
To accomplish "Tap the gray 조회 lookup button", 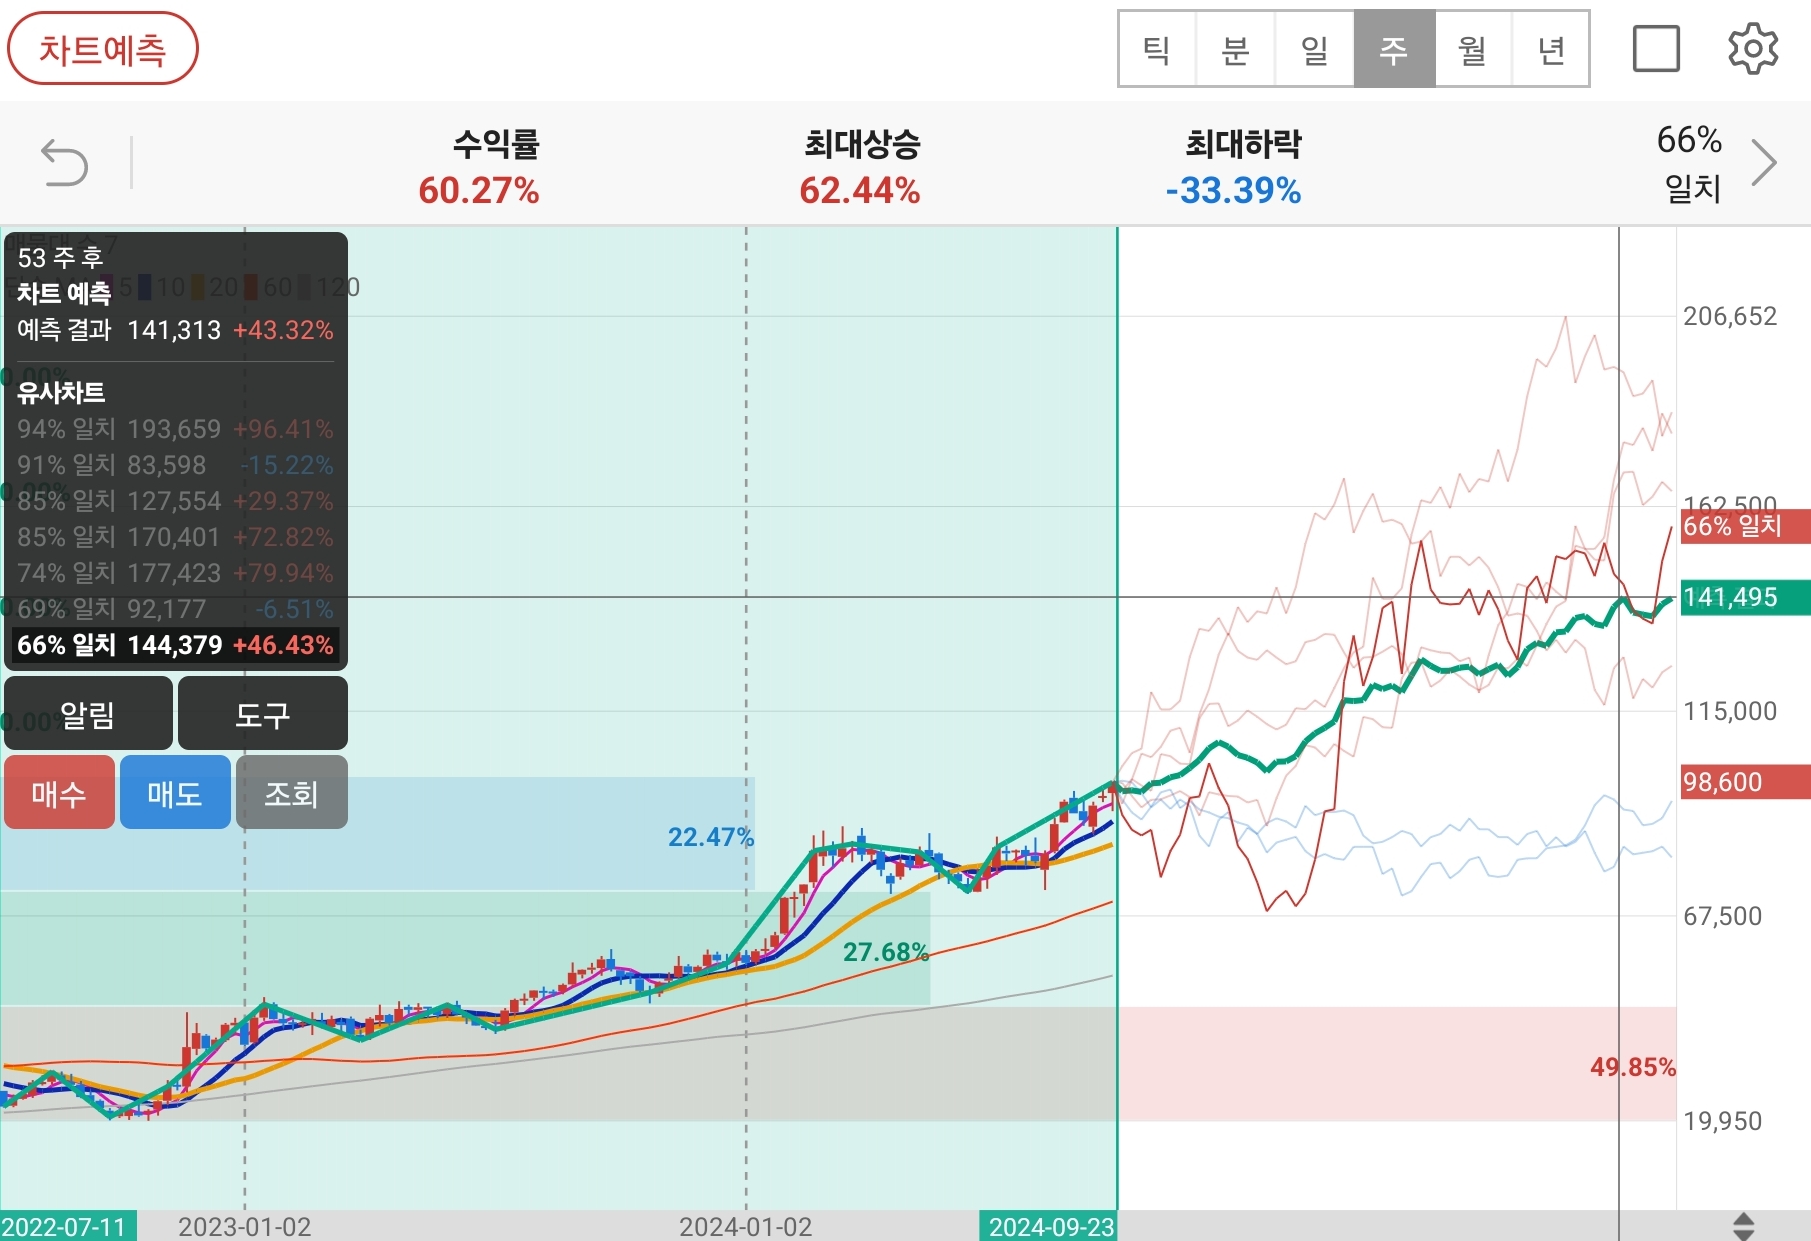I will pyautogui.click(x=291, y=793).
